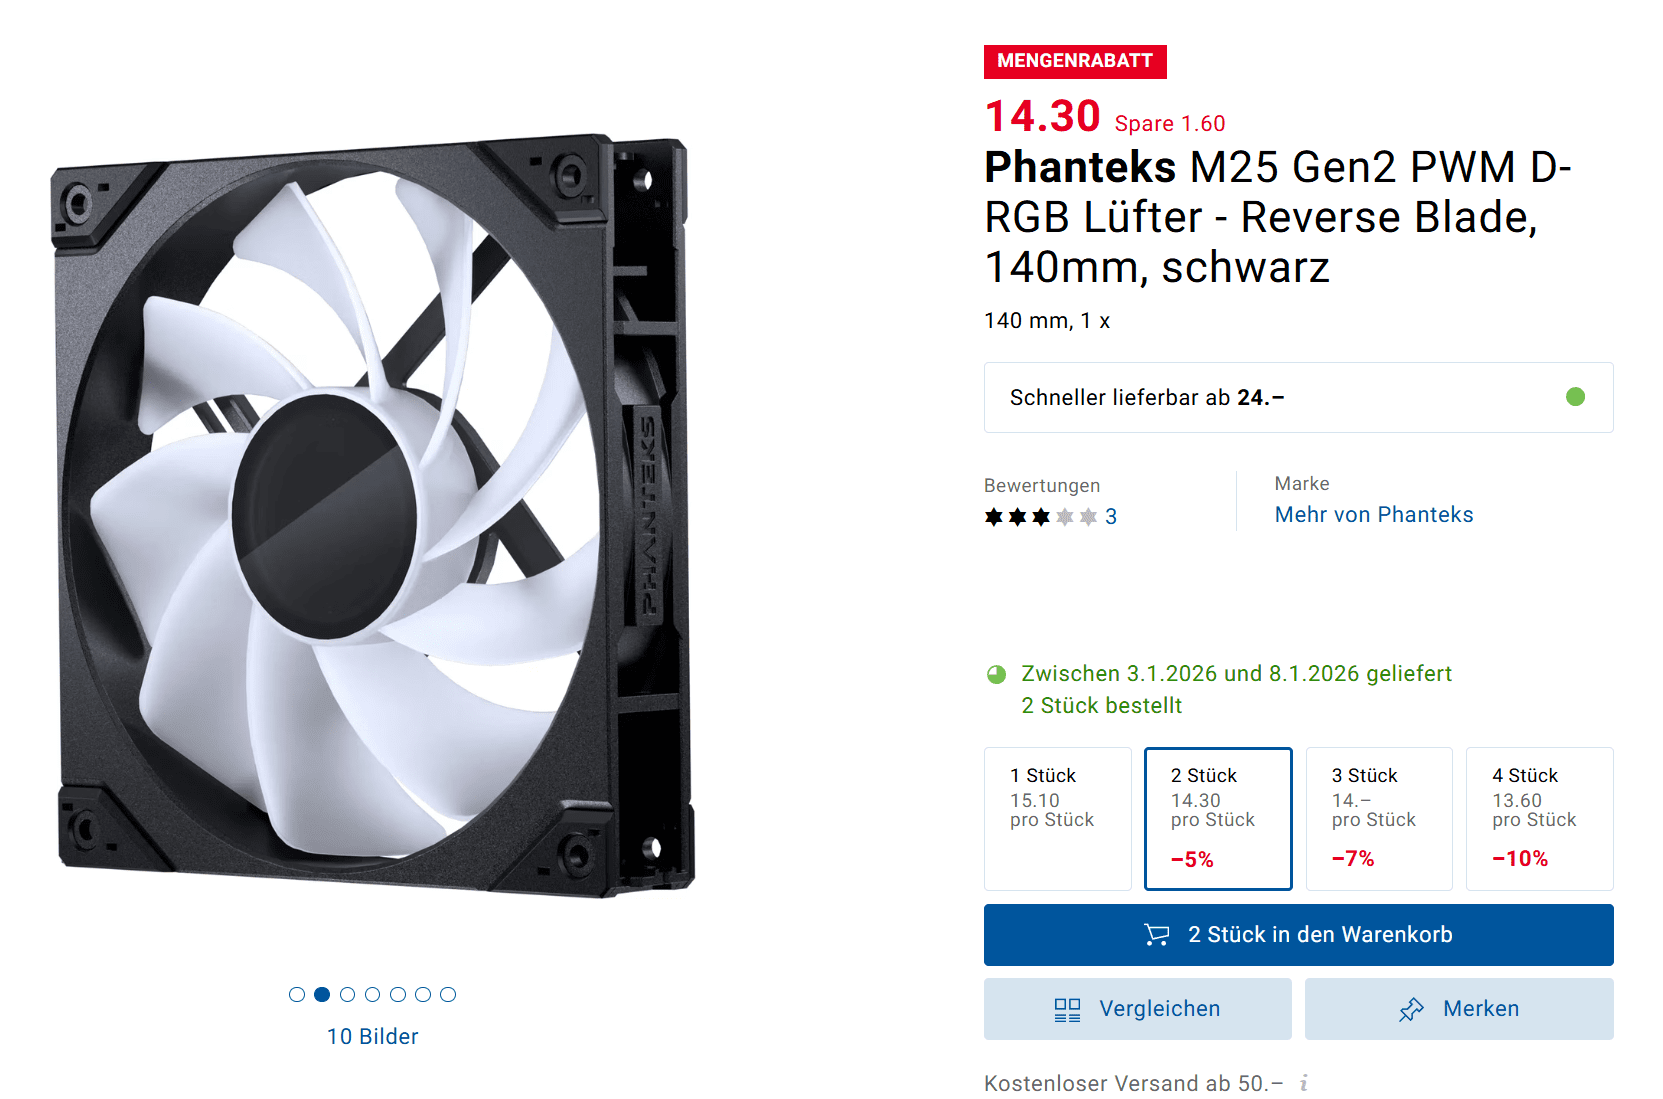Click the info icon next to Kostenloser Versand
The height and width of the screenshot is (1099, 1663).
click(x=1304, y=1083)
